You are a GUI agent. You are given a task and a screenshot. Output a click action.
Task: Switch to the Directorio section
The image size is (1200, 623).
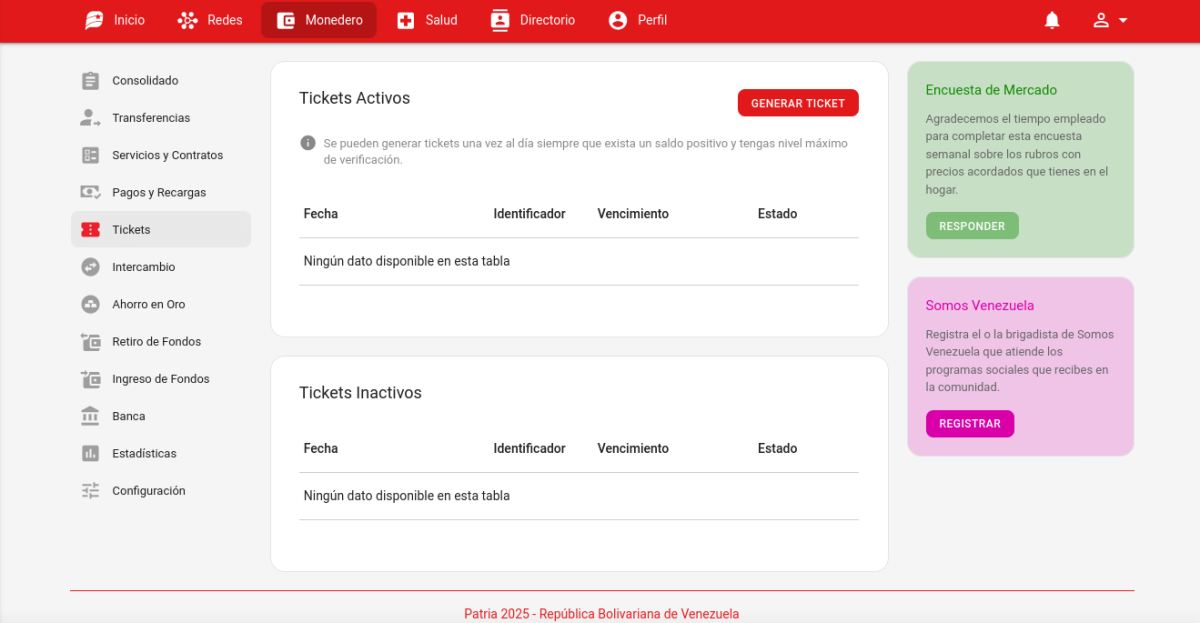coord(533,20)
